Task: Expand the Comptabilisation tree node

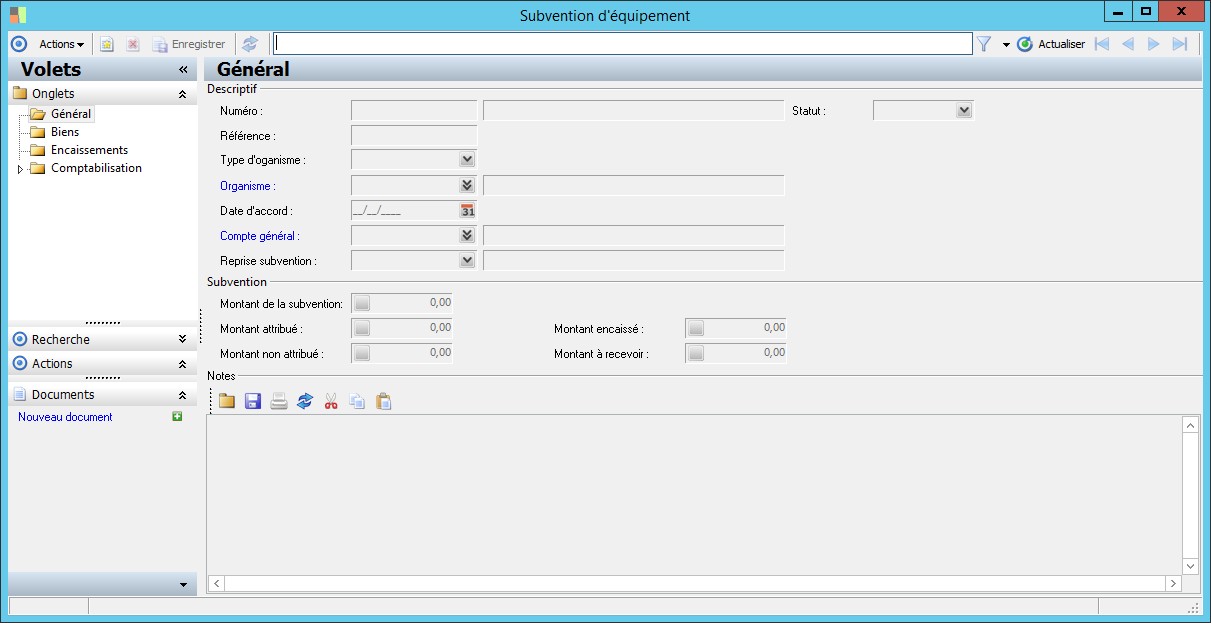Action: point(20,169)
